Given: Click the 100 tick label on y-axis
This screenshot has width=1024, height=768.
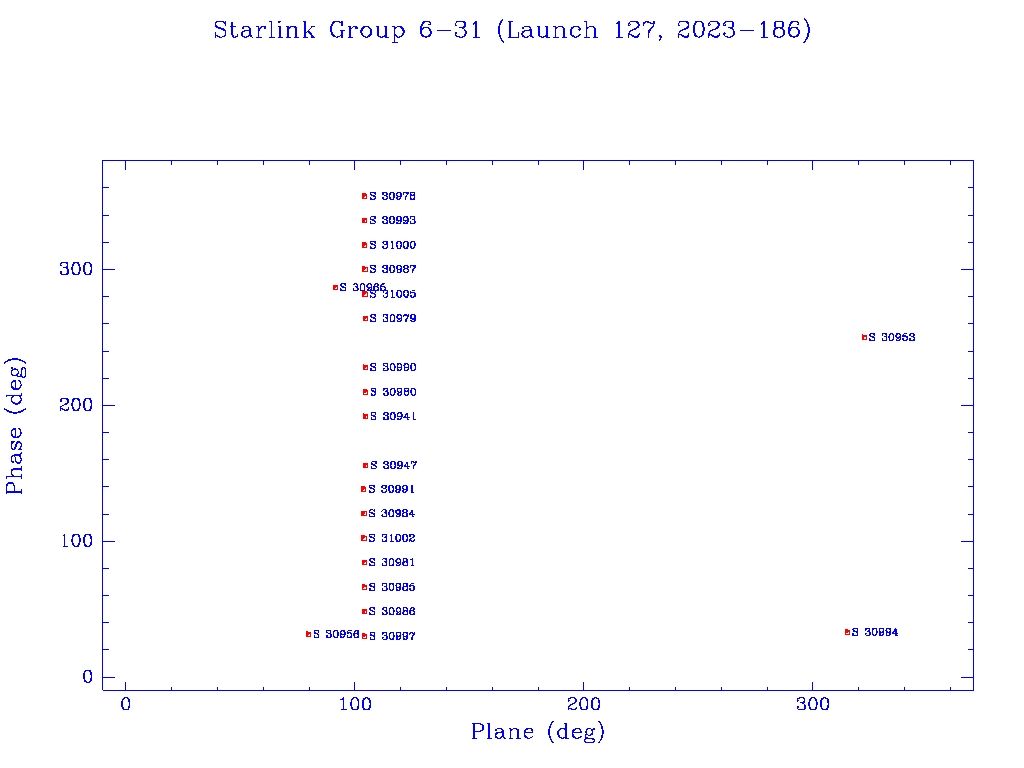Looking at the screenshot, I should click(x=74, y=541).
